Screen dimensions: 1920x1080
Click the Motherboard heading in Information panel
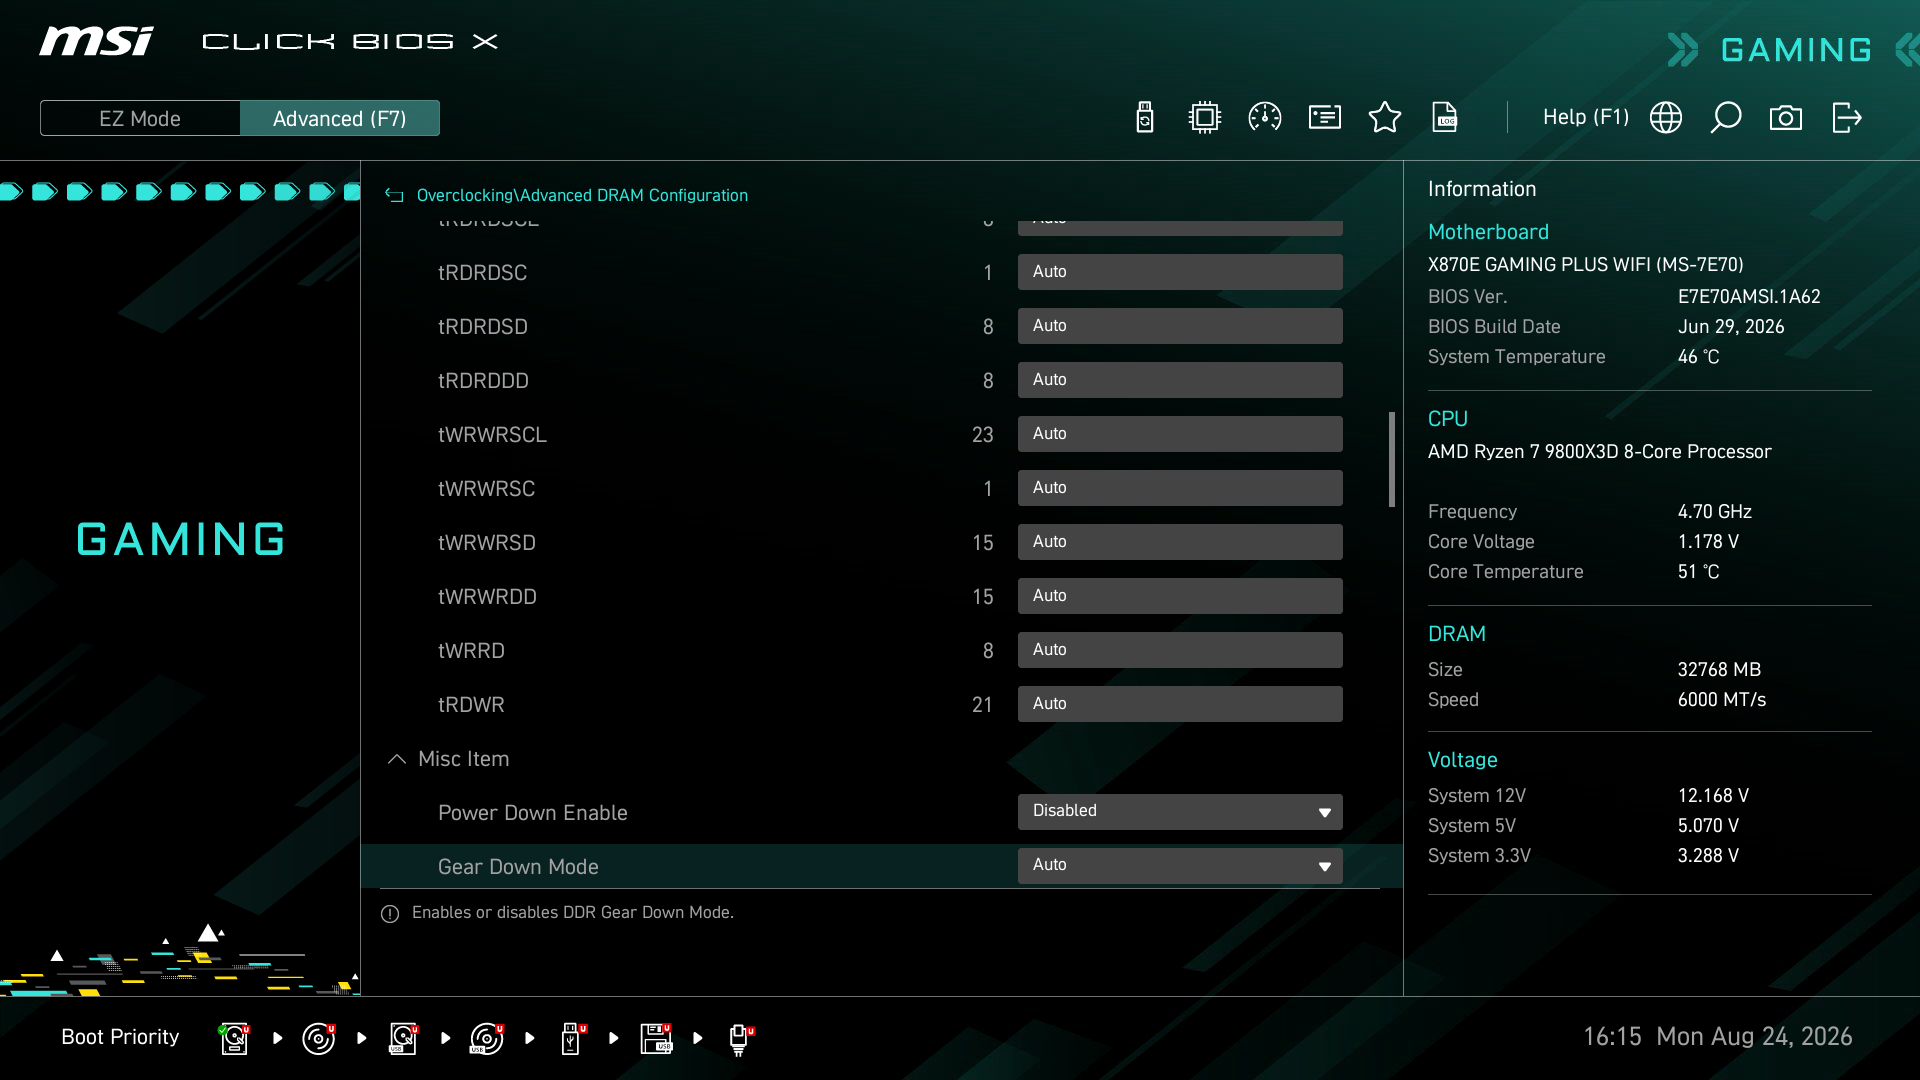[1488, 232]
